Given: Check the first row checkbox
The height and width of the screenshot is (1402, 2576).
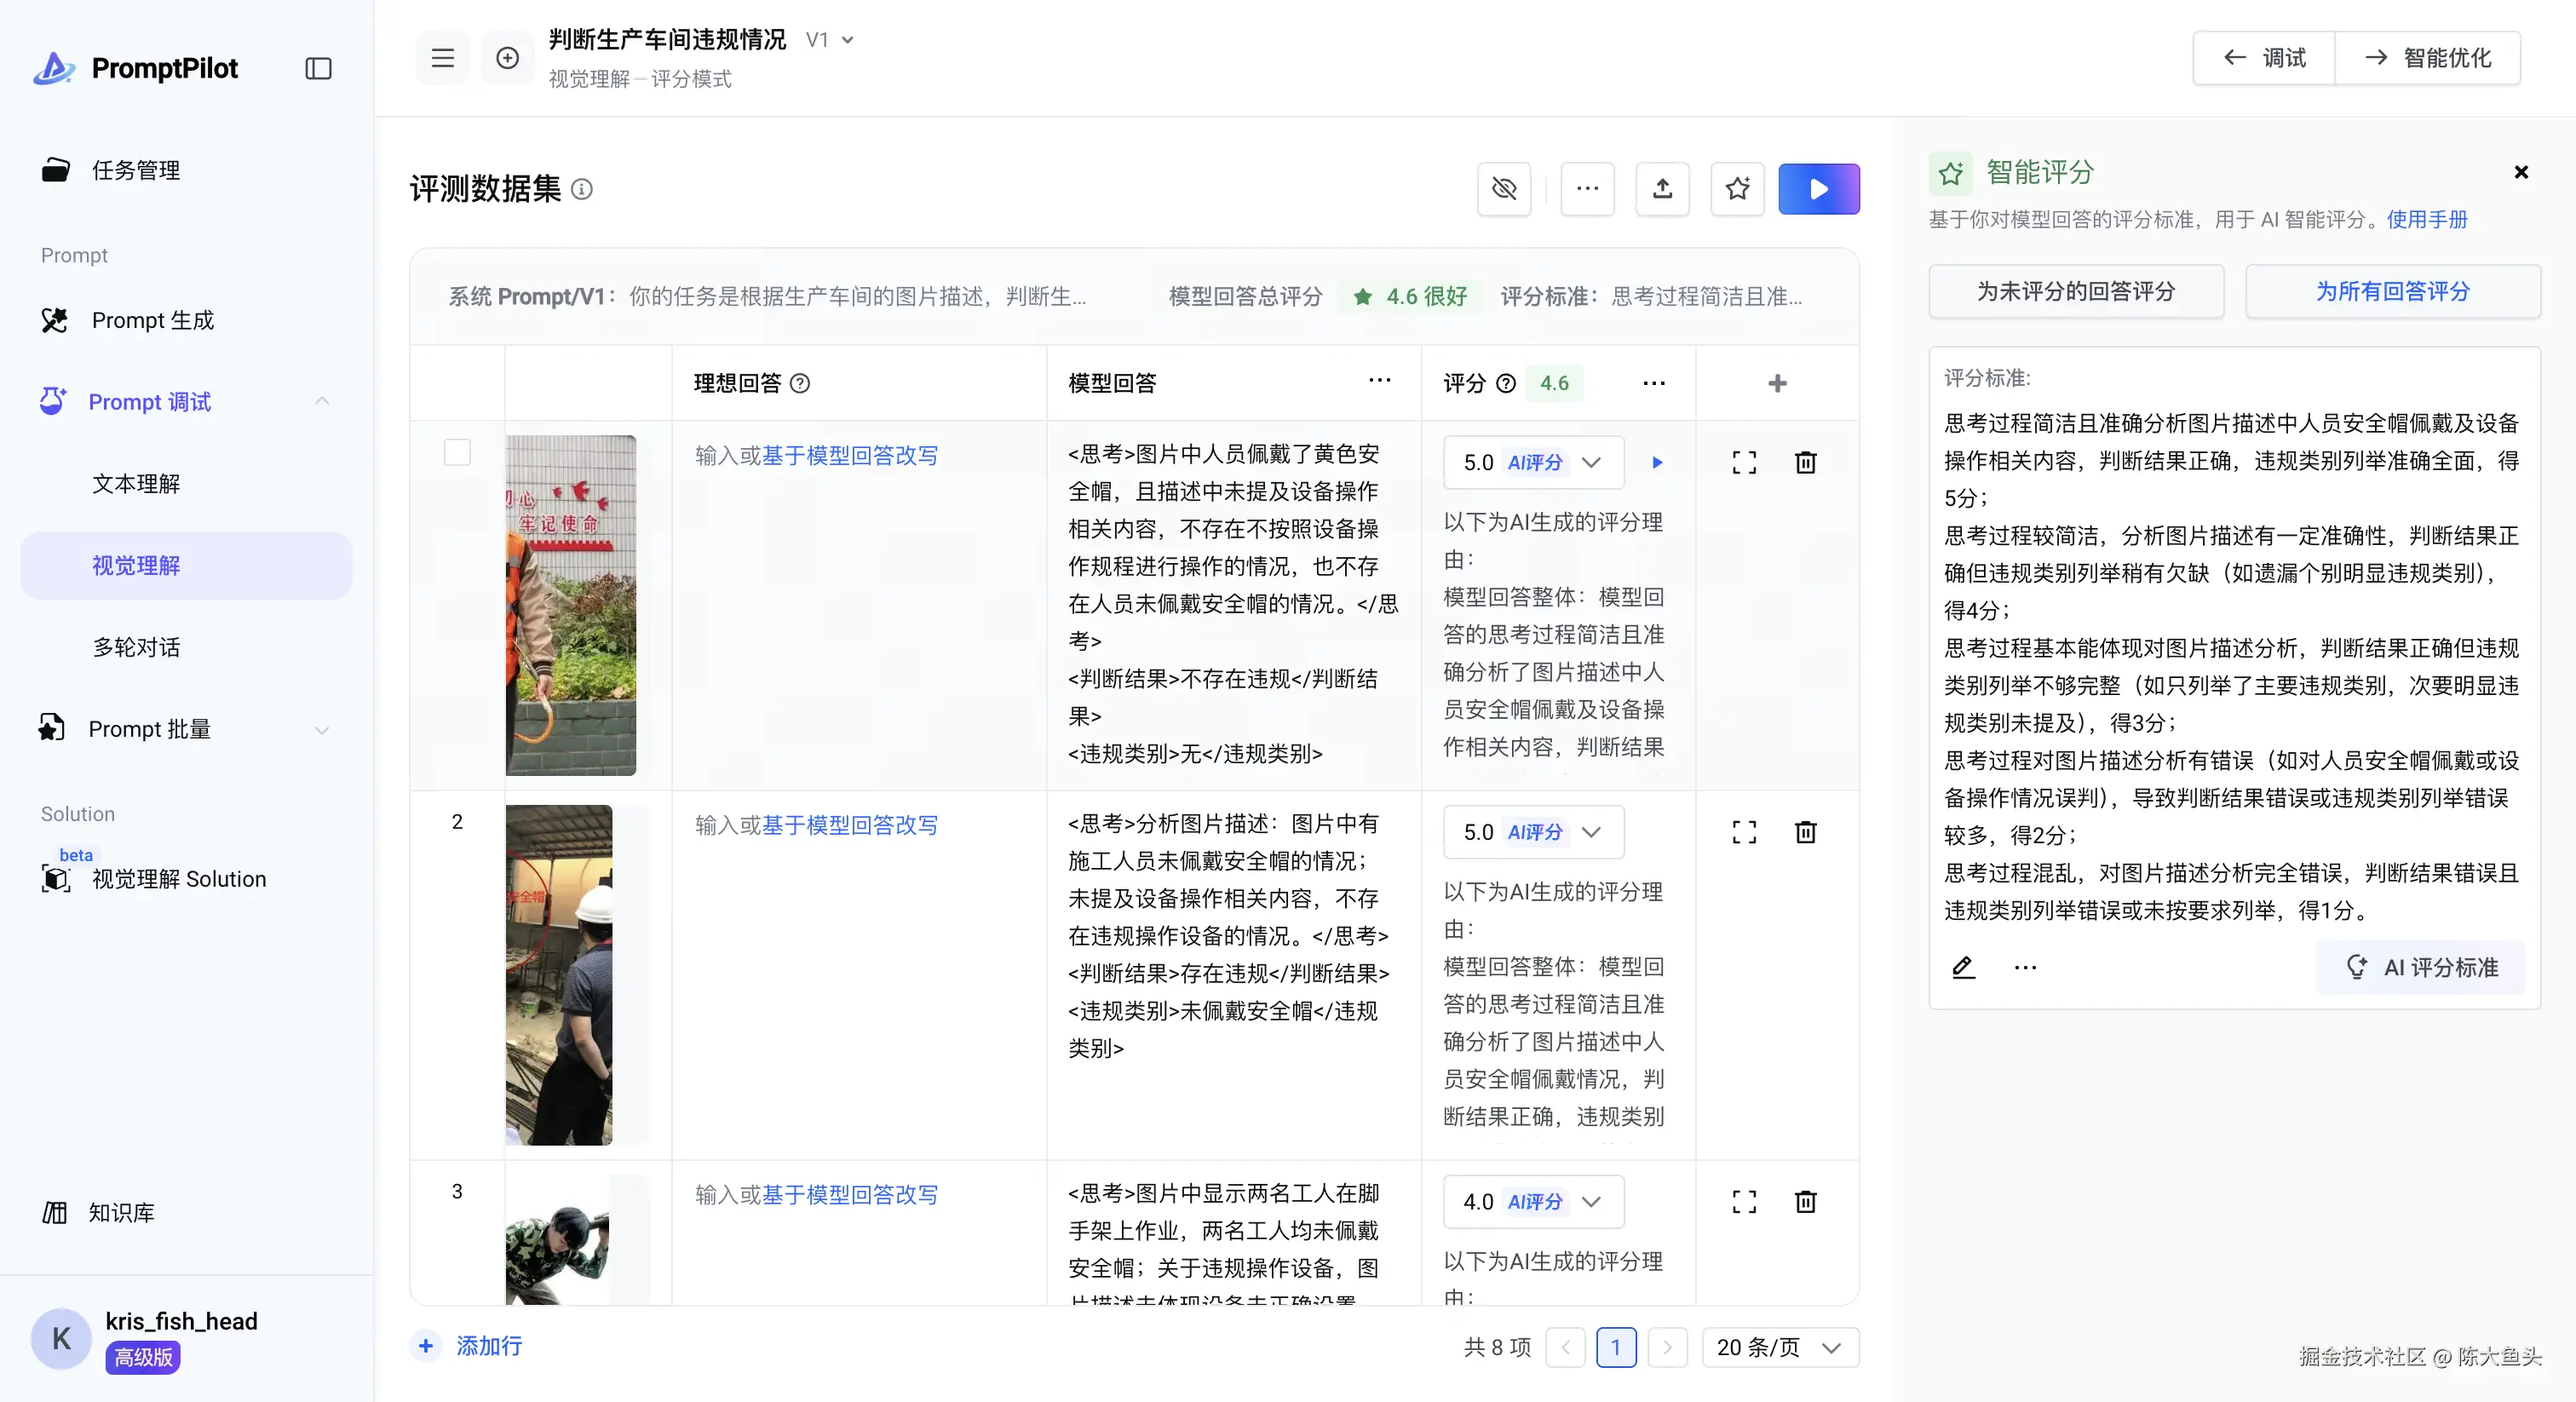Looking at the screenshot, I should 457,453.
